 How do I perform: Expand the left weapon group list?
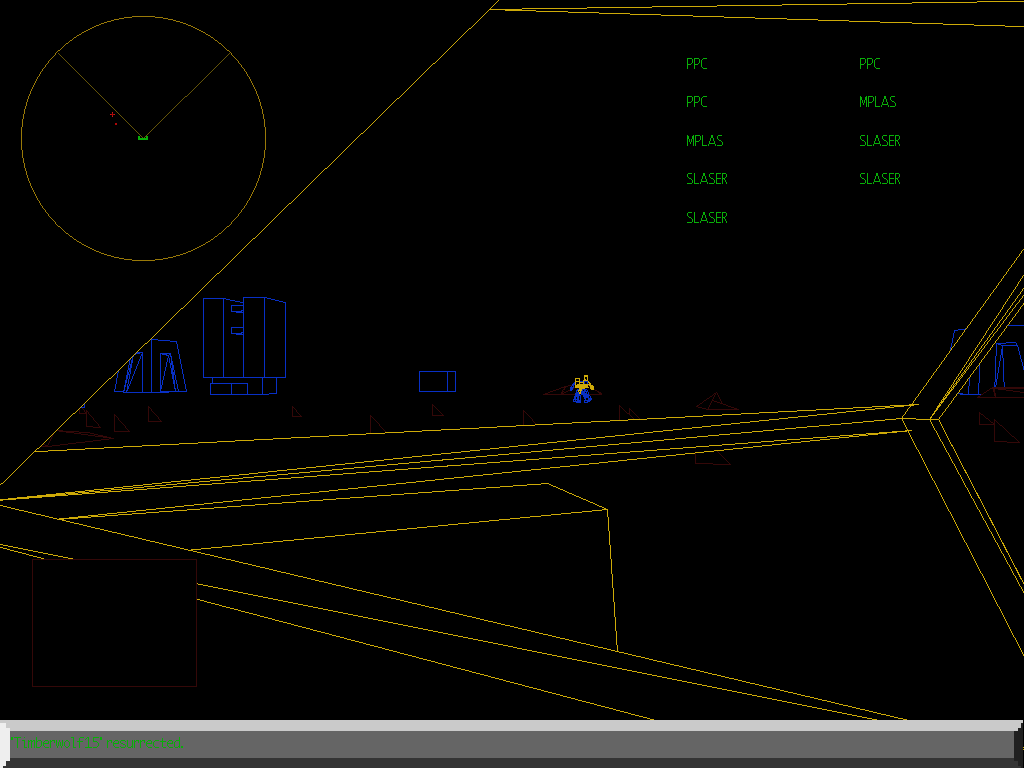point(707,140)
